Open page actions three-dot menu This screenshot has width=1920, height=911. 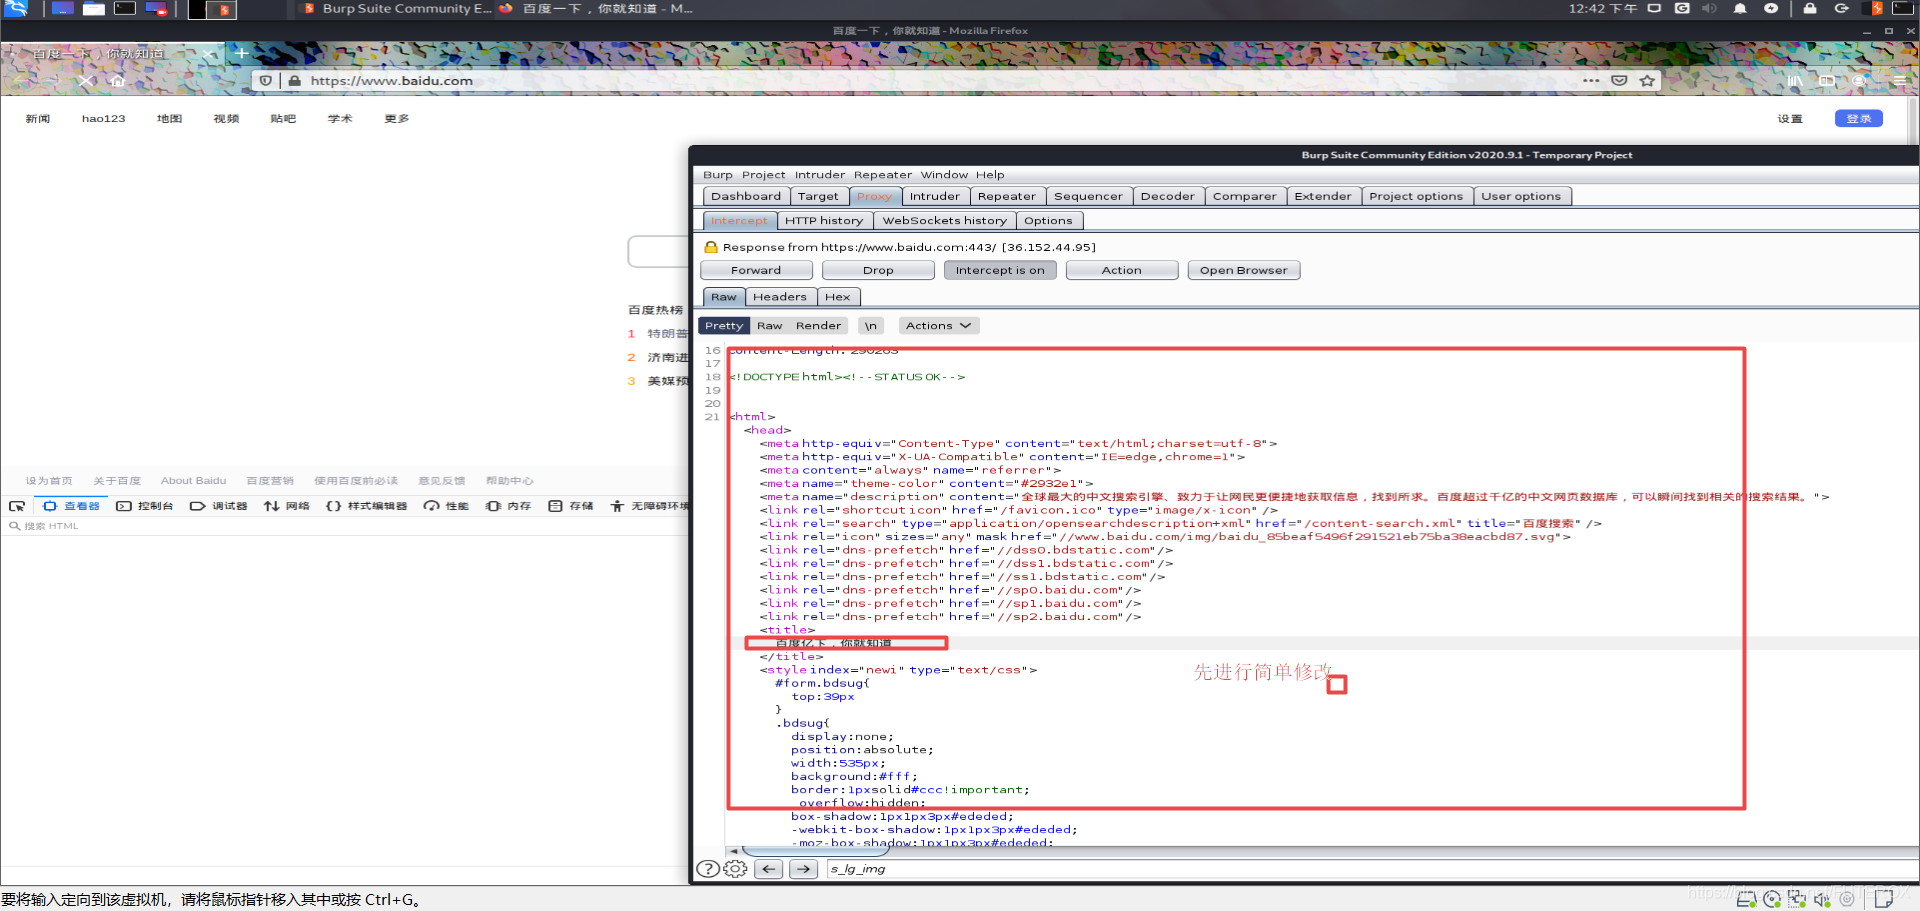tap(1591, 81)
